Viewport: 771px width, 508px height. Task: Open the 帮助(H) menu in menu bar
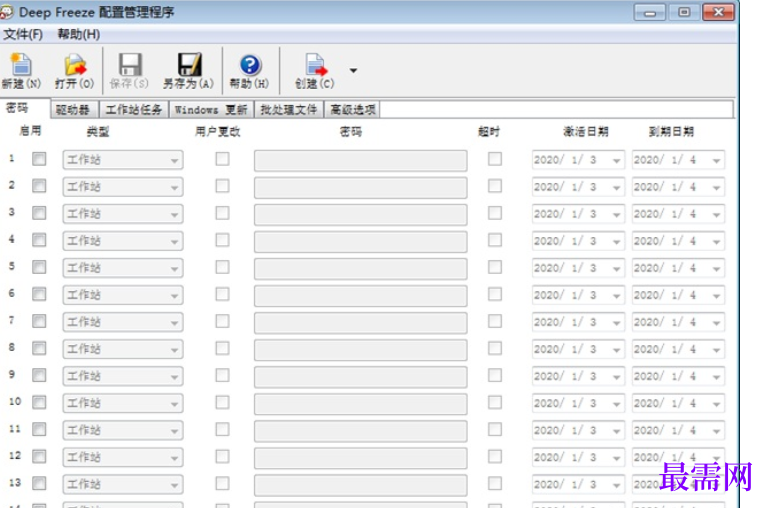click(x=79, y=34)
